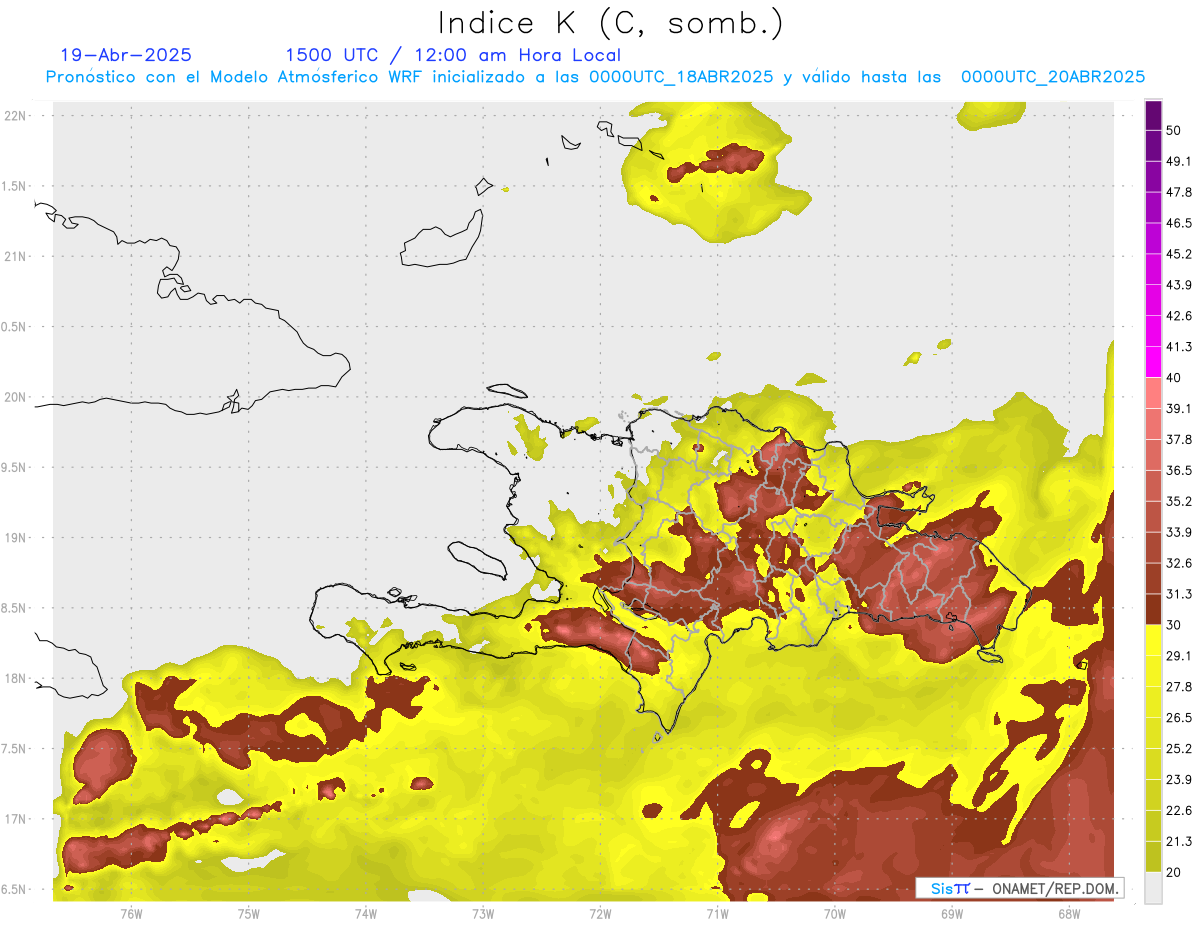
Task: Click the colorbar value 37.8
Action: pyautogui.click(x=1179, y=439)
